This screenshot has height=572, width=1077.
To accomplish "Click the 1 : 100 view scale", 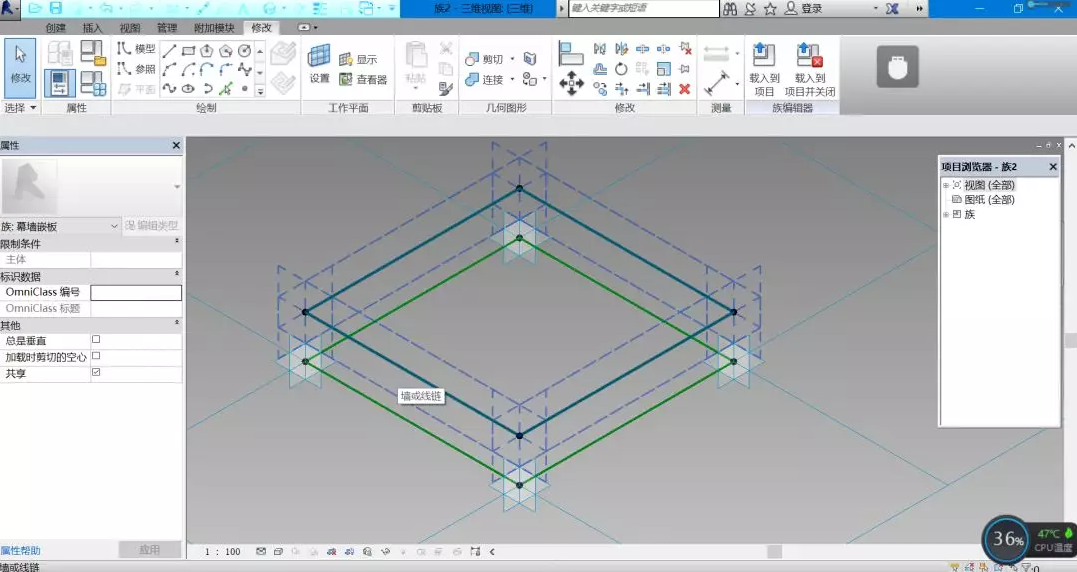I will tap(223, 551).
